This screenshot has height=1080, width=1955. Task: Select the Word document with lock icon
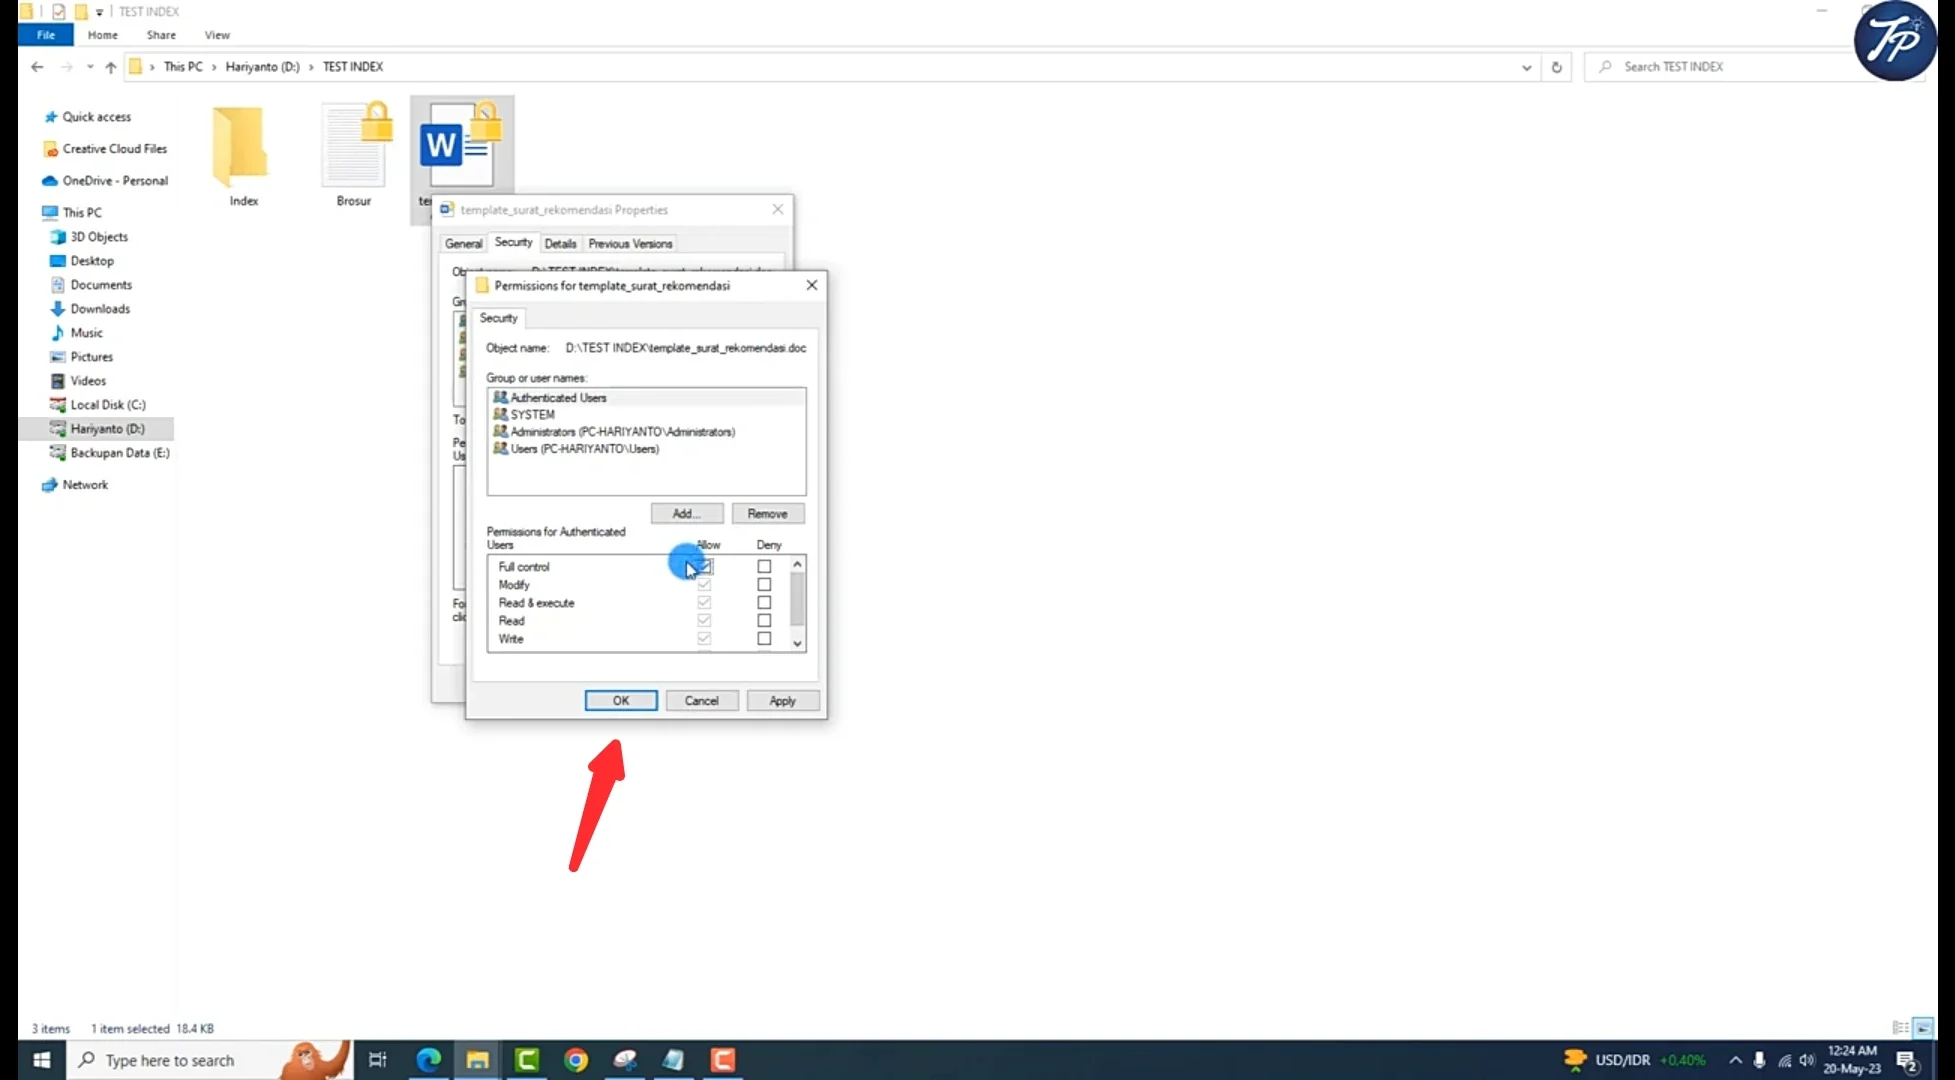462,148
